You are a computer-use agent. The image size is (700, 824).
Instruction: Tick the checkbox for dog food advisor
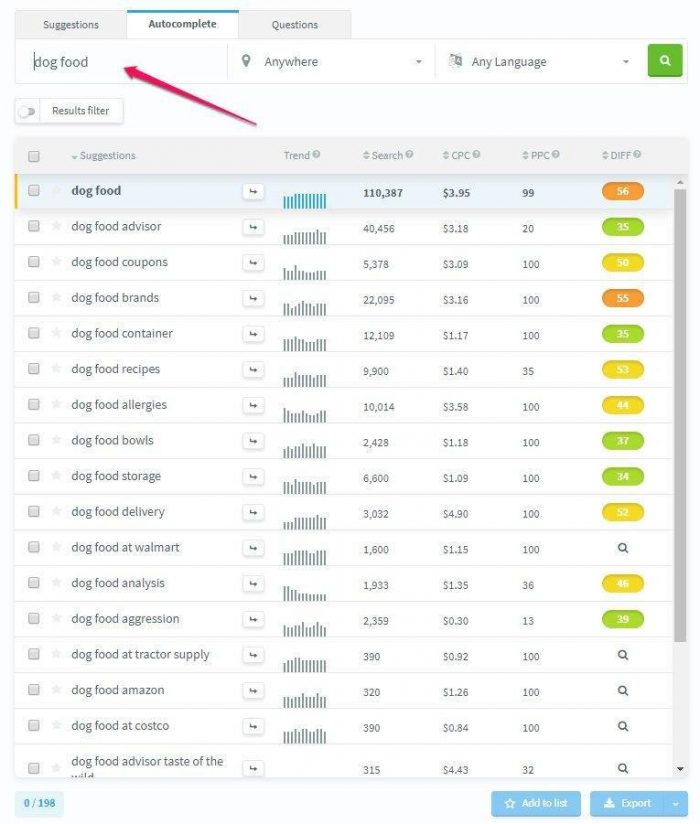click(34, 226)
